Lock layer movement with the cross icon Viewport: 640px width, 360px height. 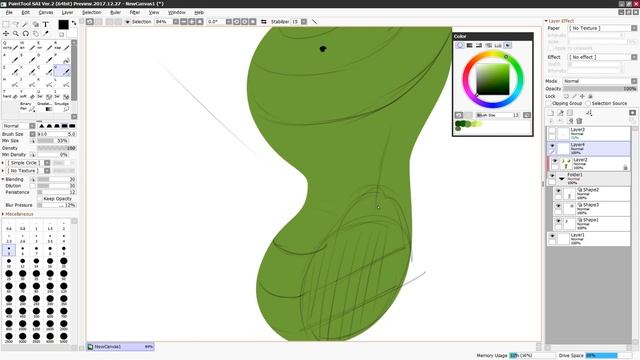pyautogui.click(x=582, y=96)
